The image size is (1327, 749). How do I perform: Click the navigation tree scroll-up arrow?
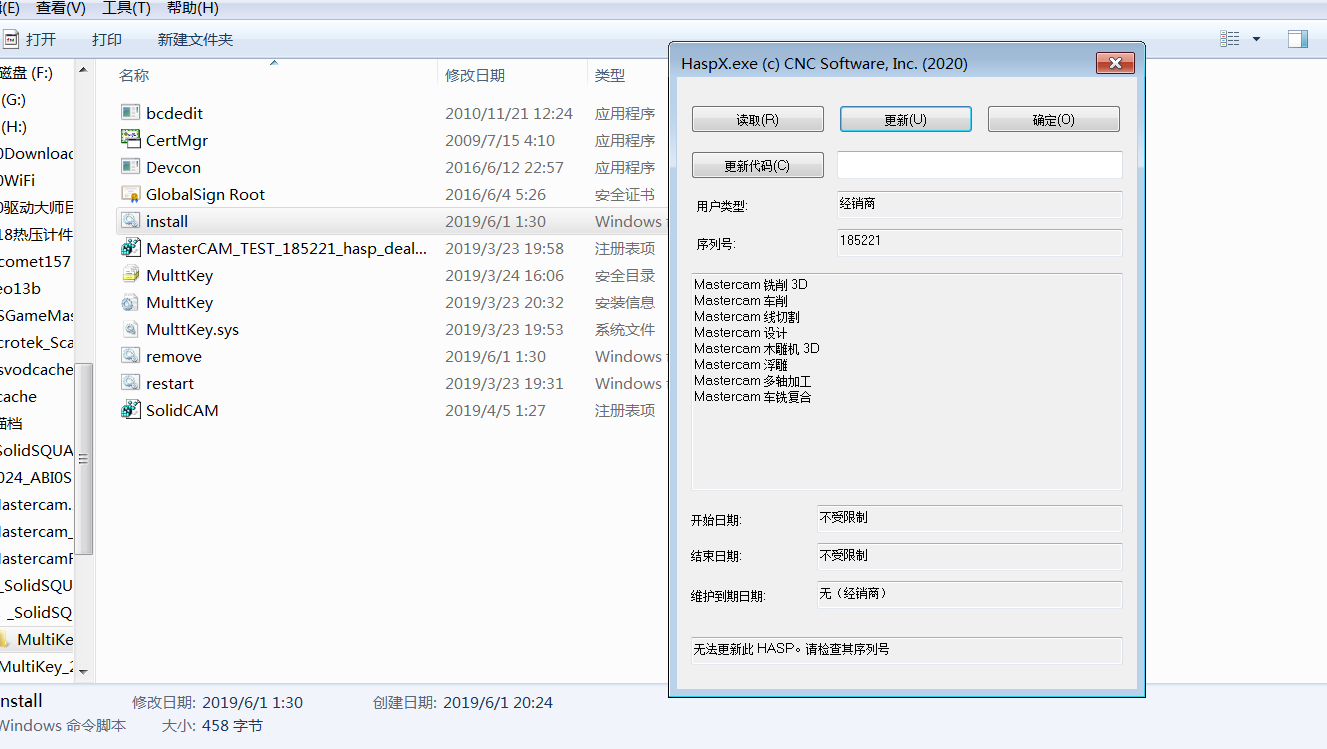(x=84, y=72)
